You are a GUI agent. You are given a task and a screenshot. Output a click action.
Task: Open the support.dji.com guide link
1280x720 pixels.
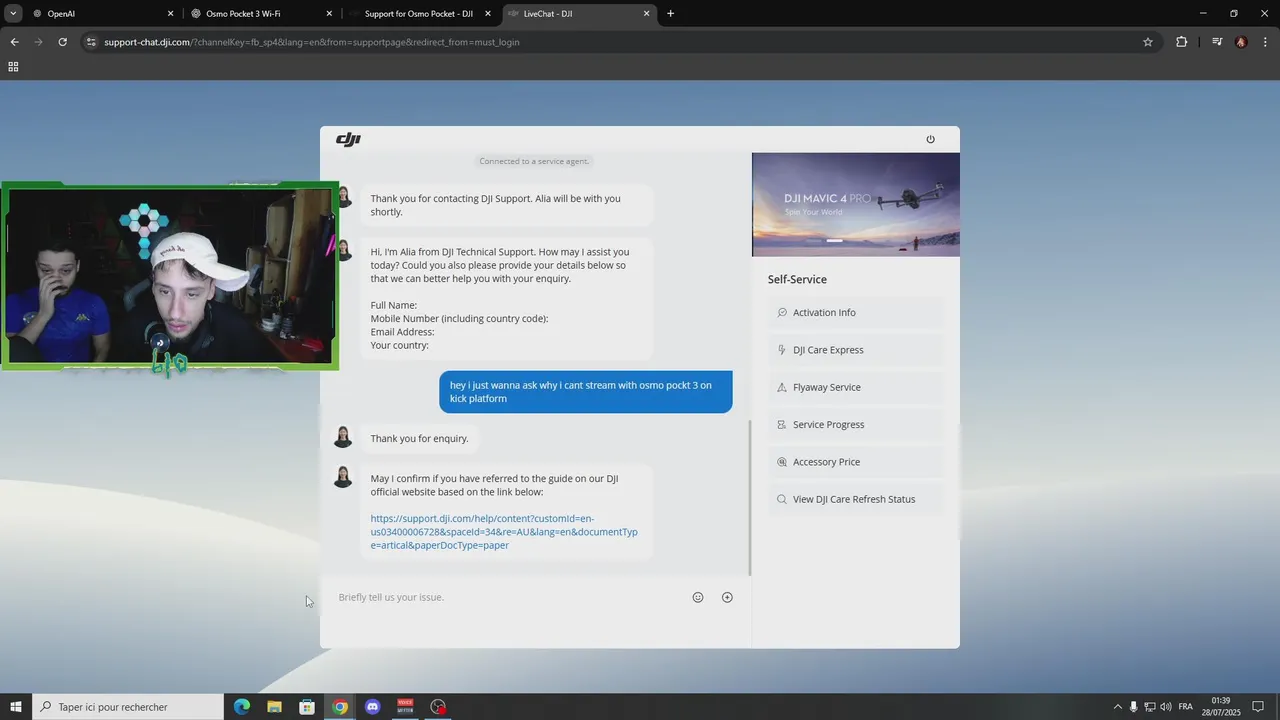[504, 532]
